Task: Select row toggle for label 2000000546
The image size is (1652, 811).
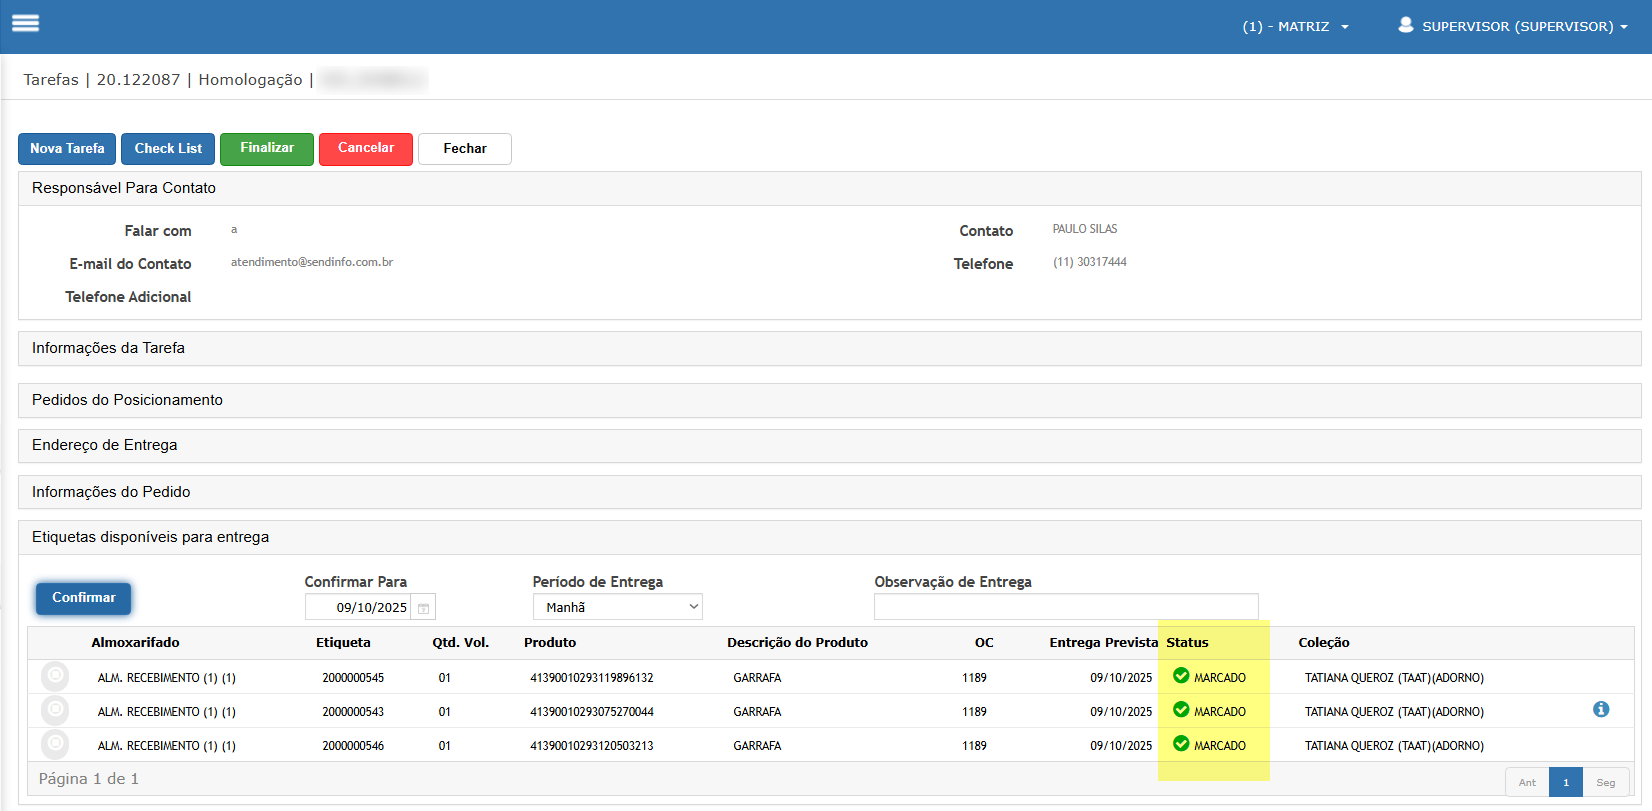Action: (55, 745)
